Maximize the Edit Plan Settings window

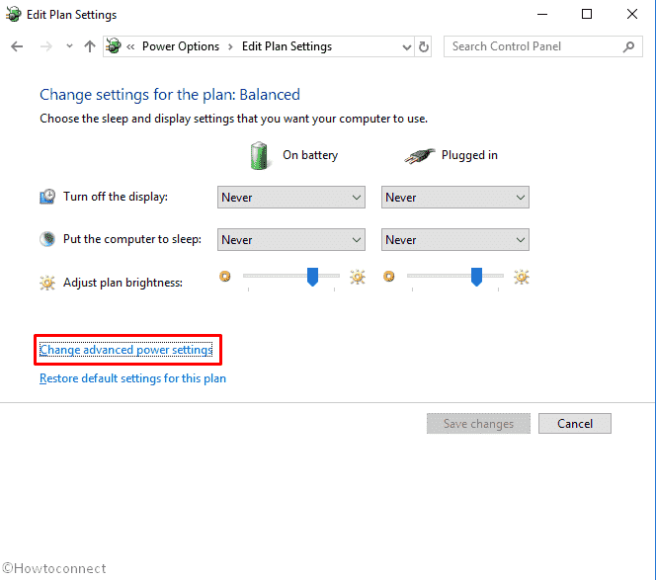pyautogui.click(x=587, y=15)
